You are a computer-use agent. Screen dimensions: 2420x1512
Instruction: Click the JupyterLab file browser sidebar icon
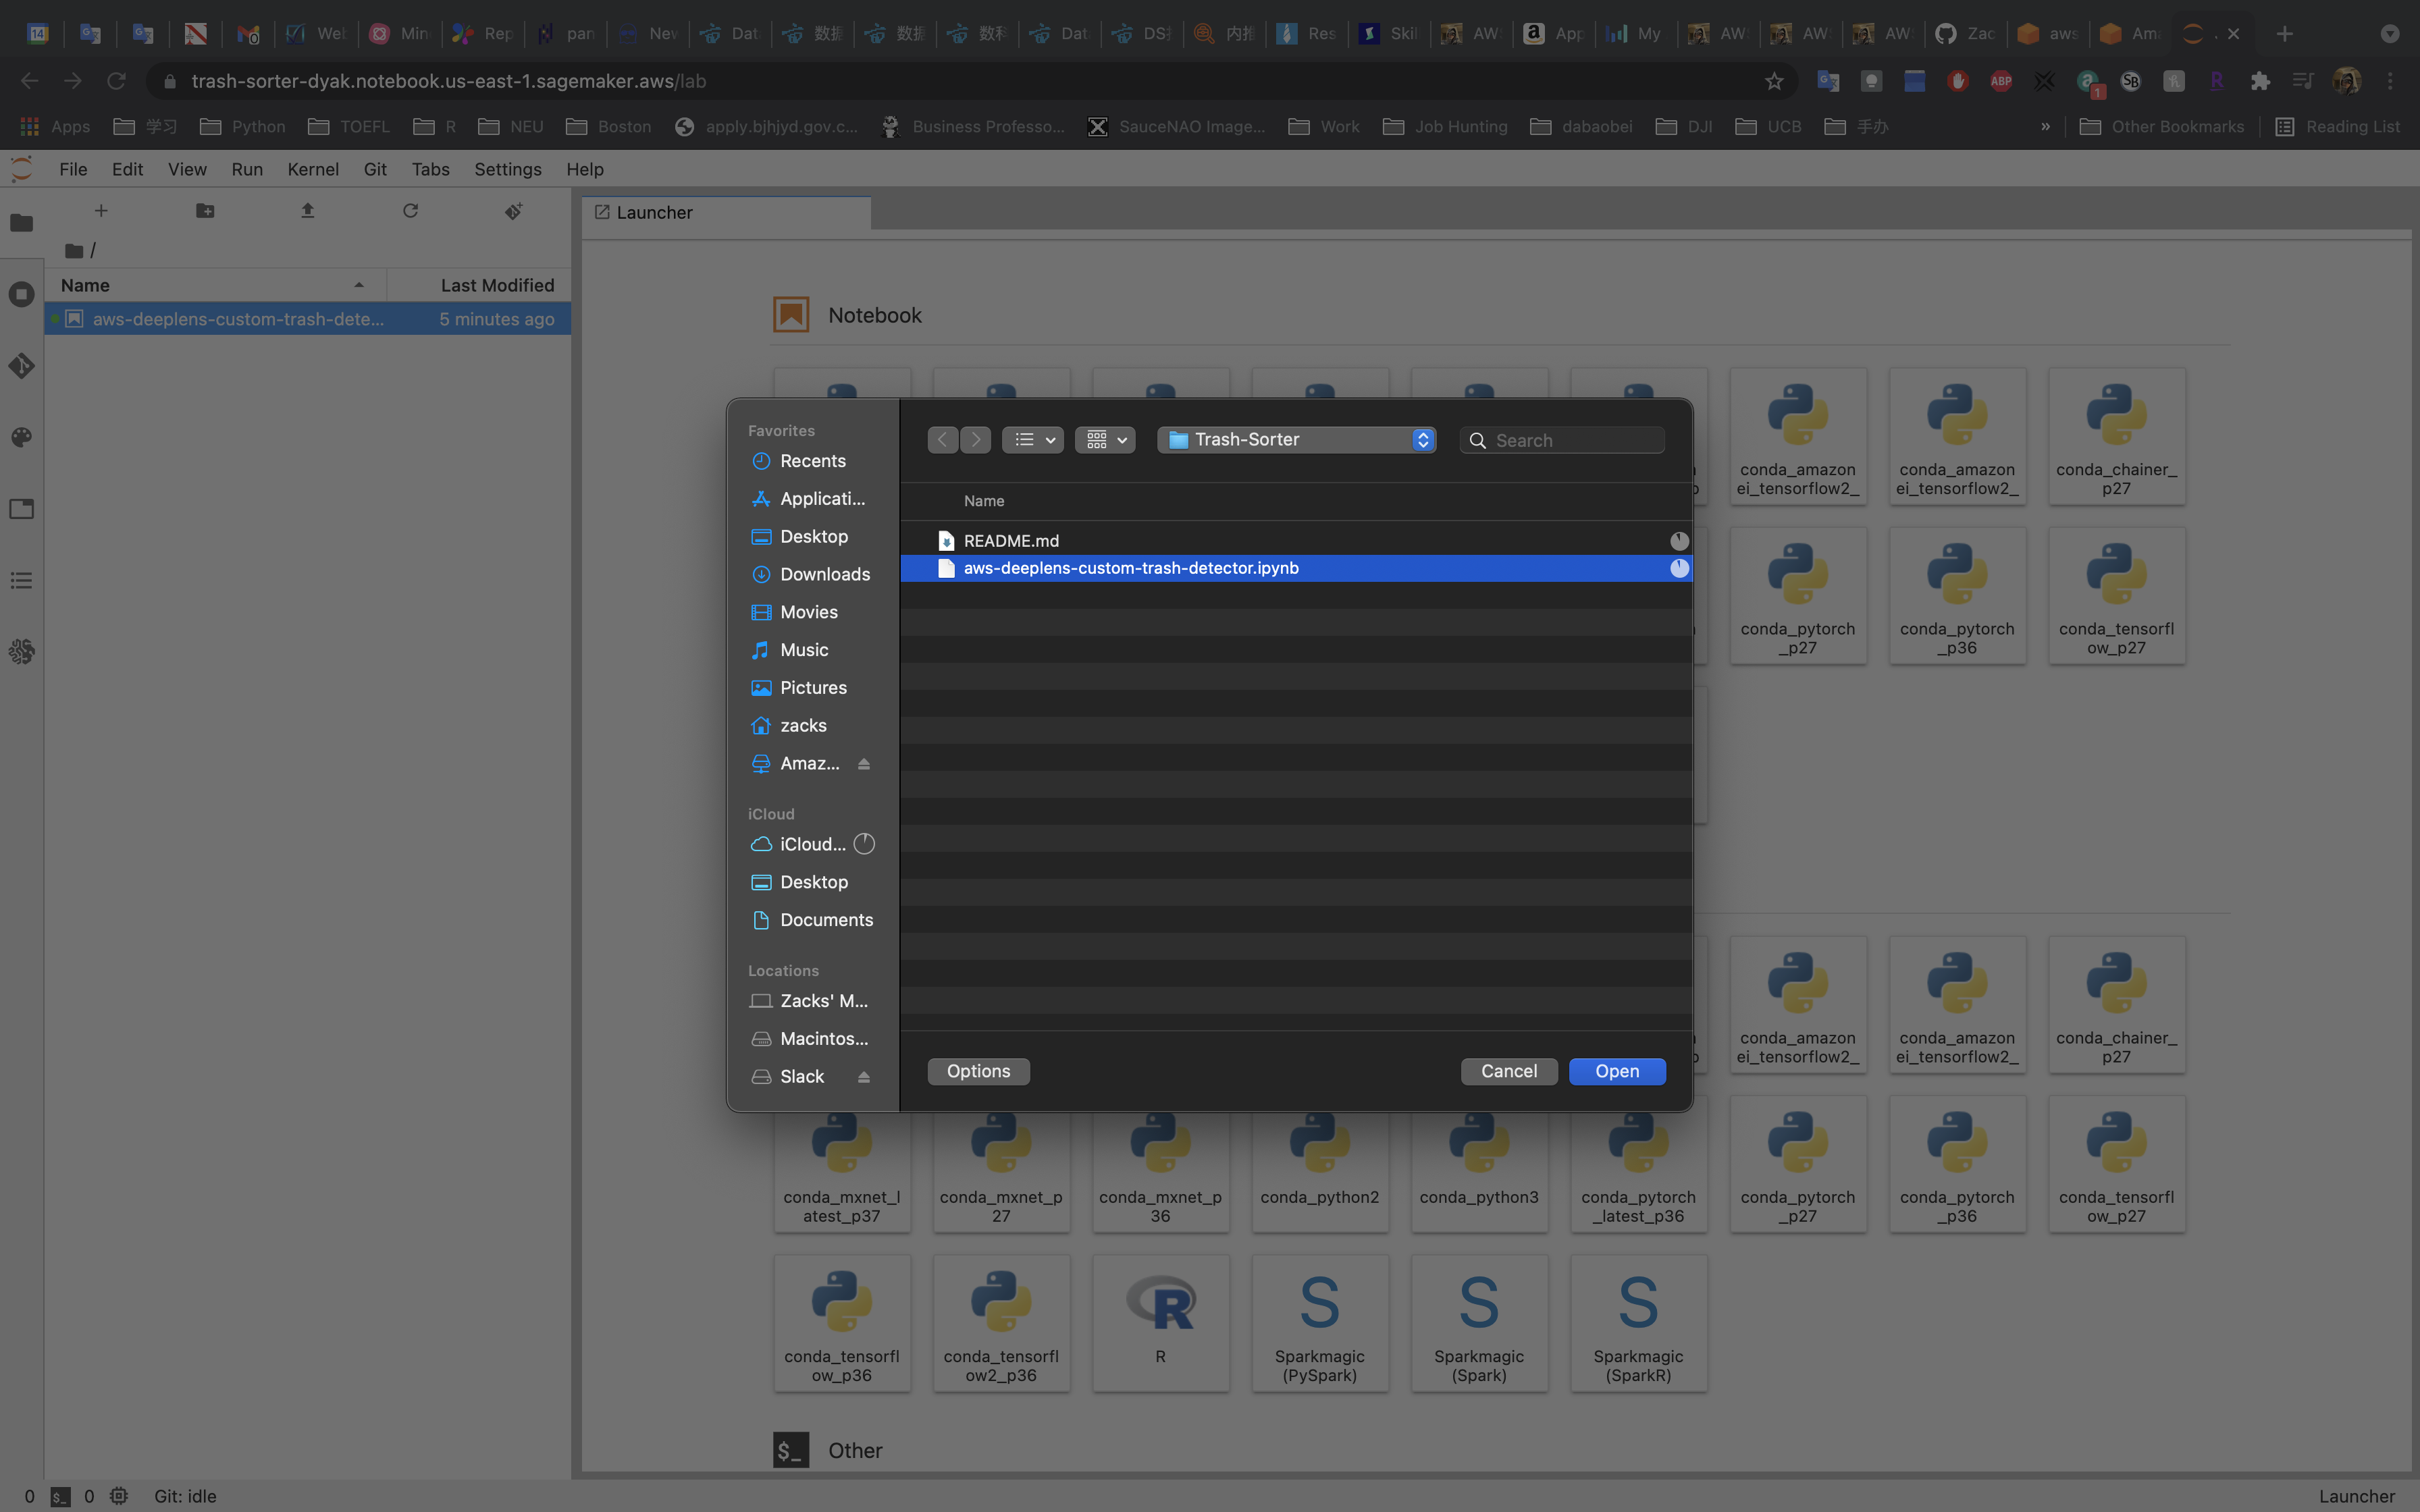point(21,223)
